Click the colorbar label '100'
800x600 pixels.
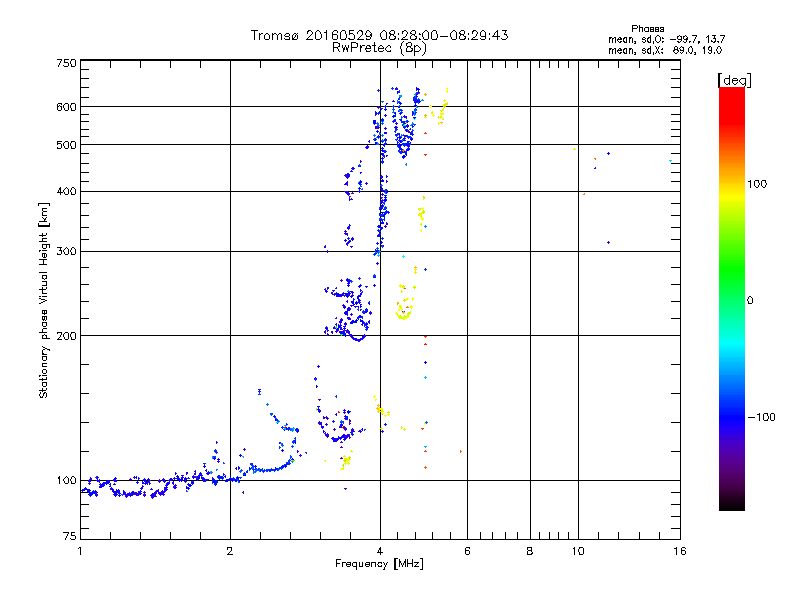click(757, 184)
